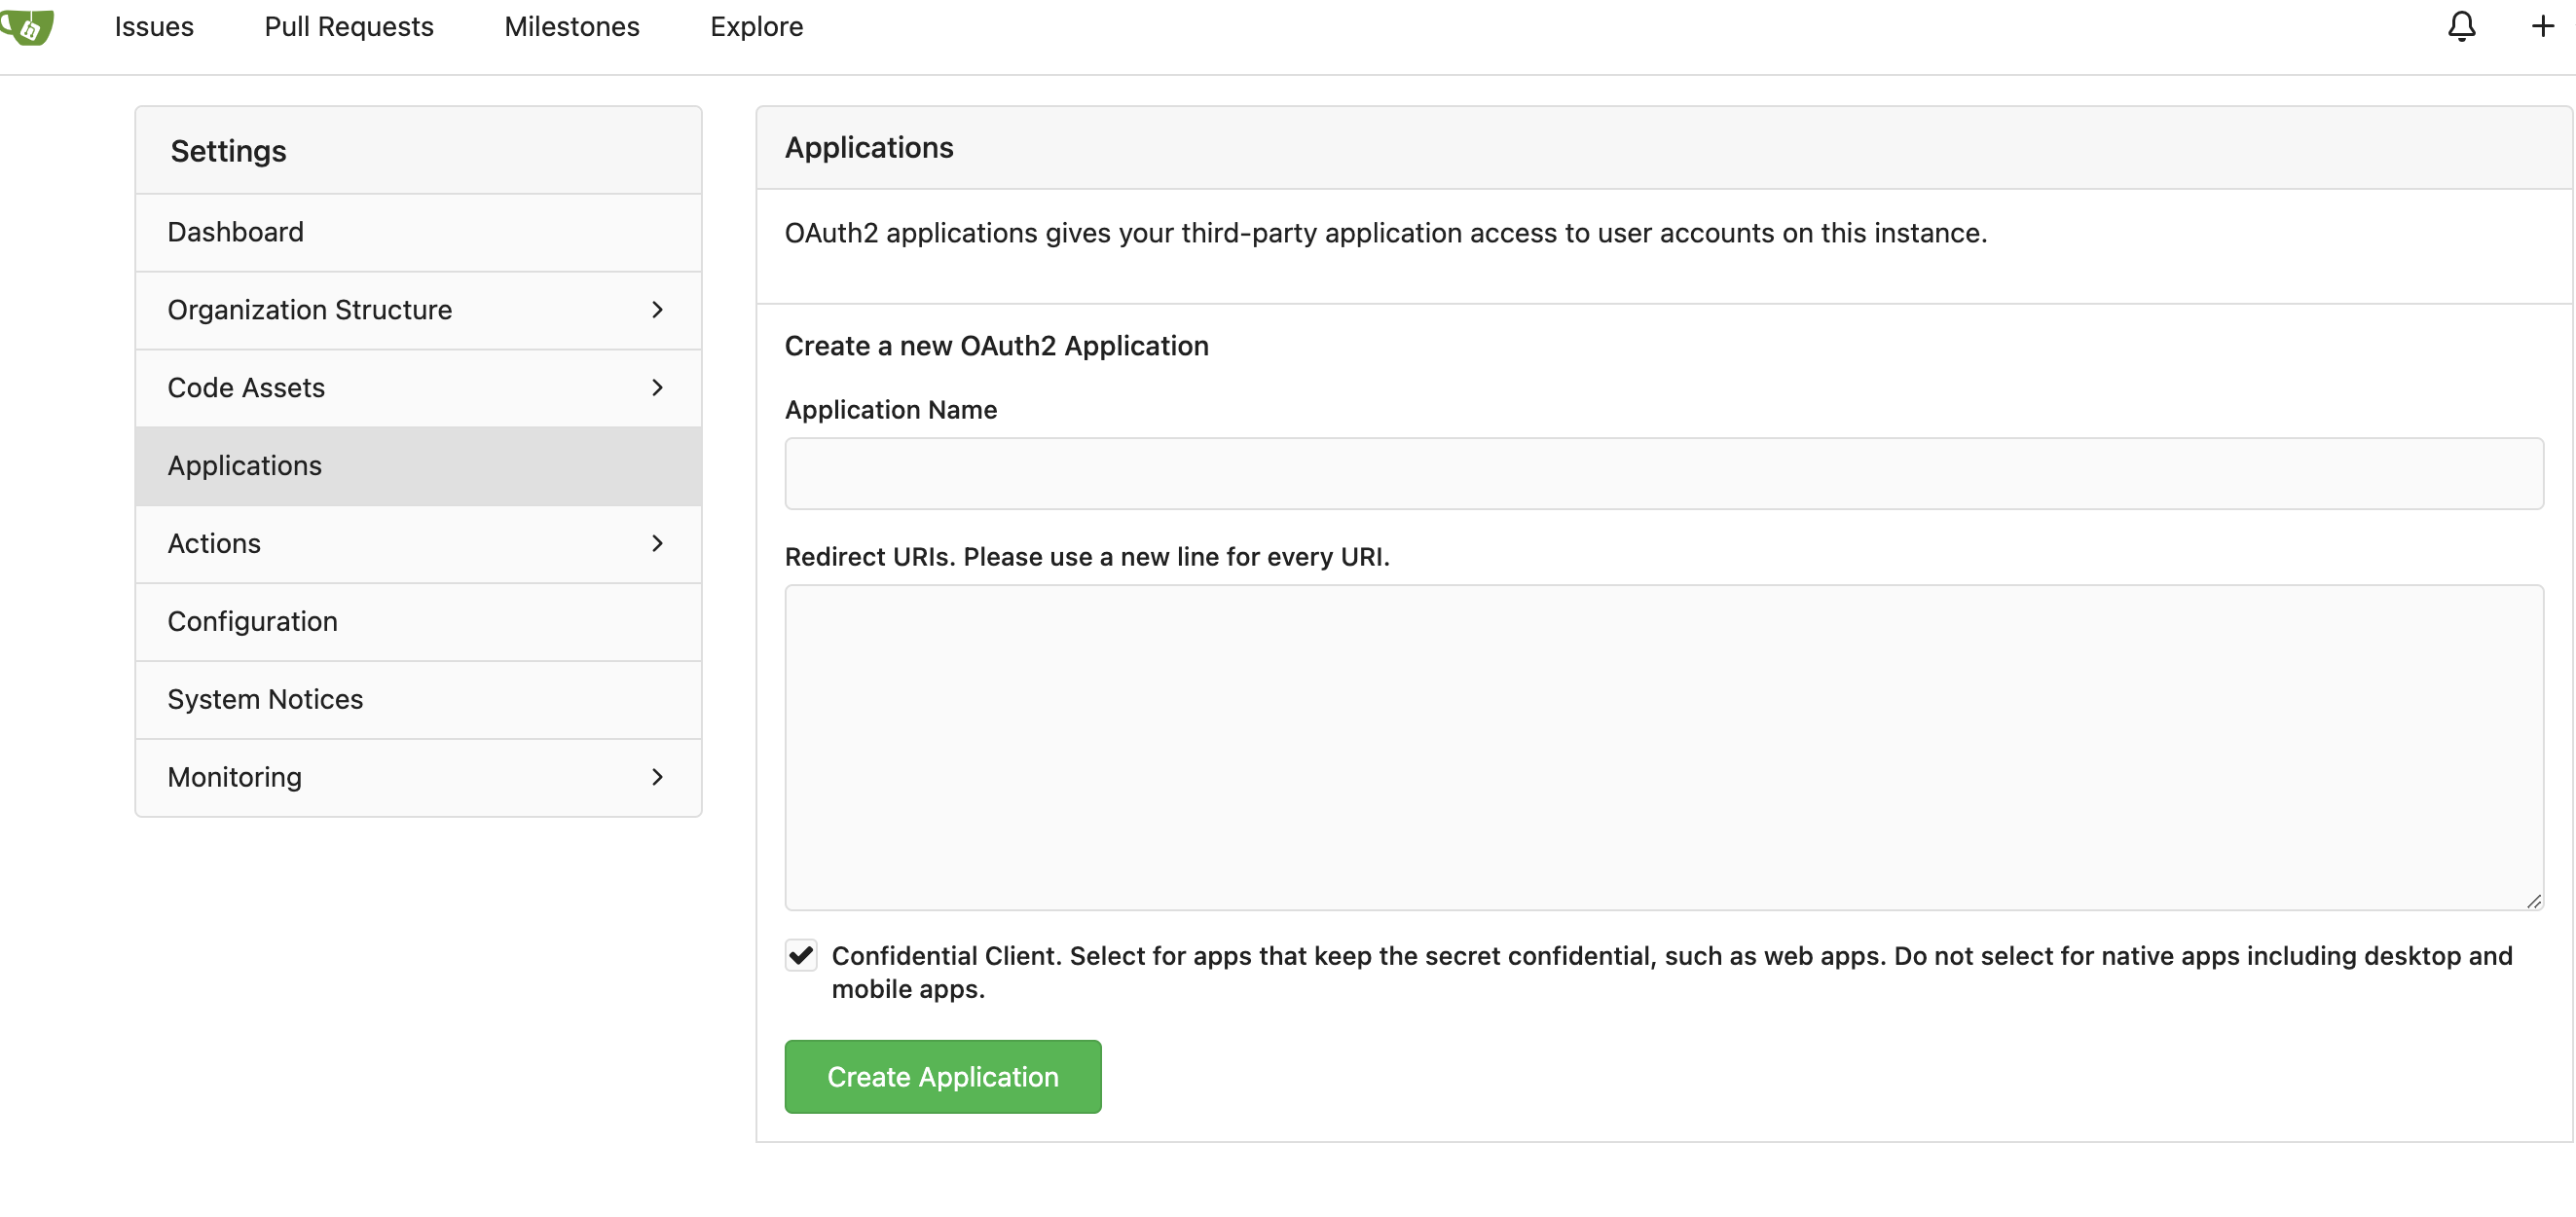Open Monitoring menu item label

pos(235,777)
